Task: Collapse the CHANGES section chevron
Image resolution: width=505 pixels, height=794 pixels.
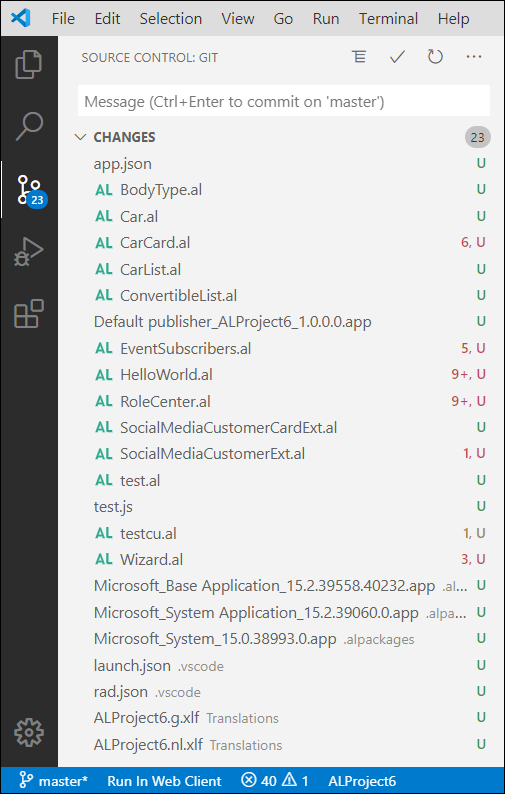Action: tap(80, 137)
